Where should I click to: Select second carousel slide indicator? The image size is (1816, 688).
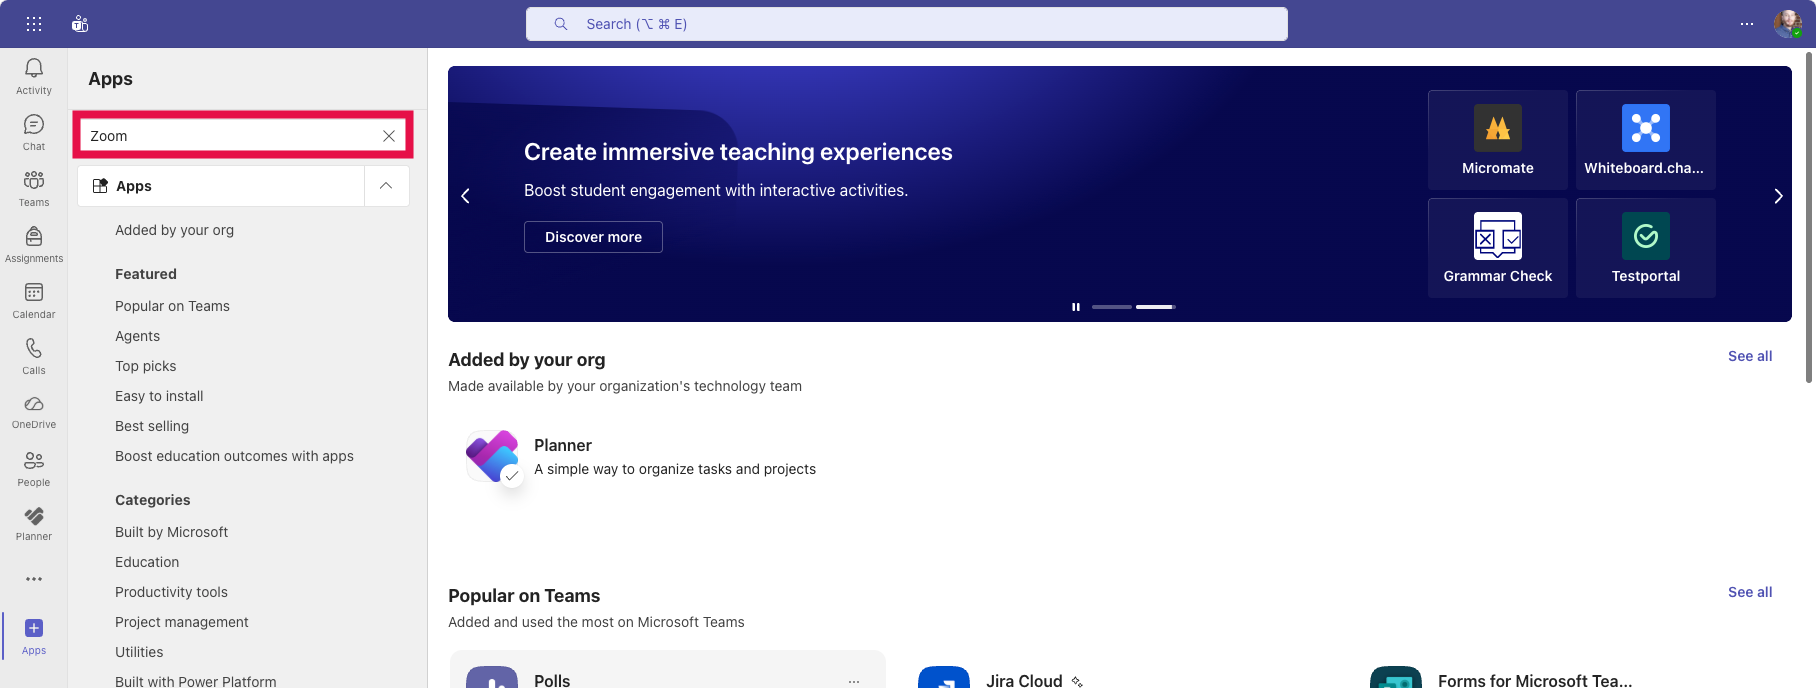pyautogui.click(x=1156, y=307)
